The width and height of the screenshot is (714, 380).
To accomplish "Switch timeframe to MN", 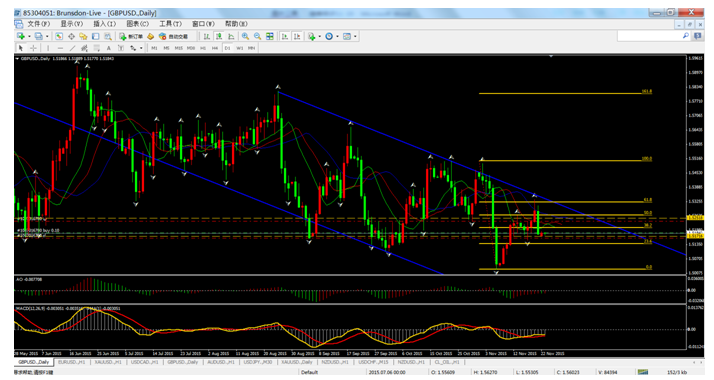I will click(x=251, y=48).
